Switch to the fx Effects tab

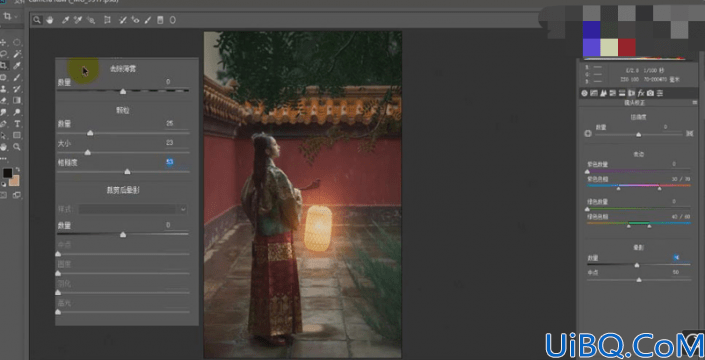click(x=641, y=93)
